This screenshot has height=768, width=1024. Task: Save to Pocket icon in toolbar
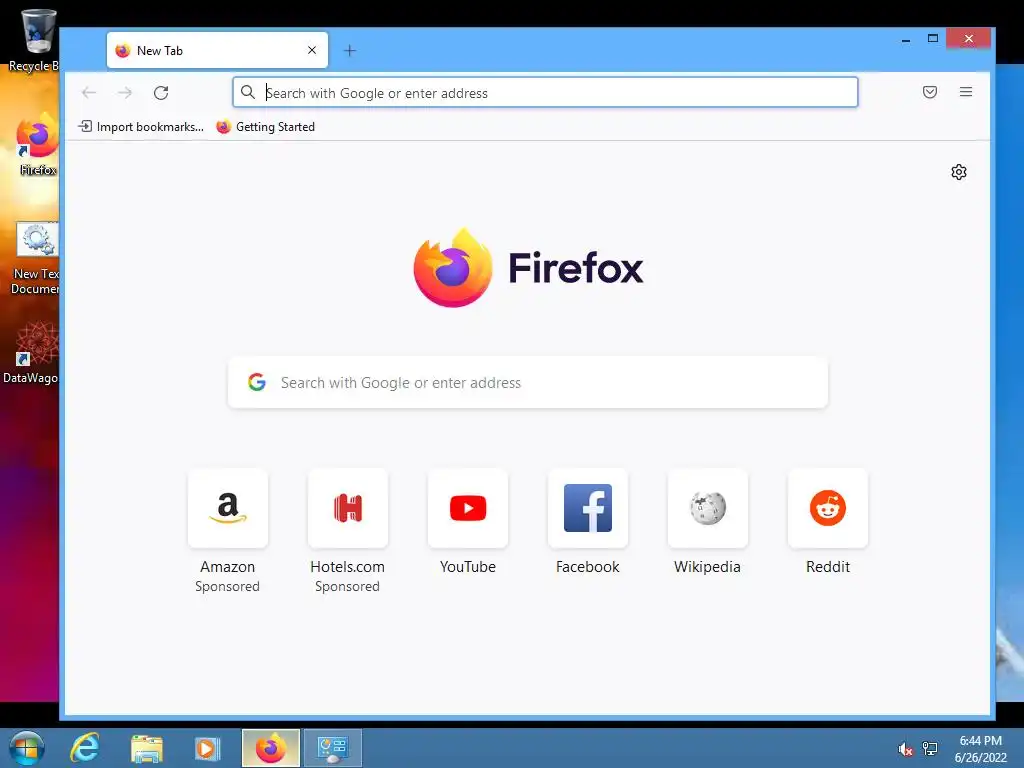click(930, 92)
